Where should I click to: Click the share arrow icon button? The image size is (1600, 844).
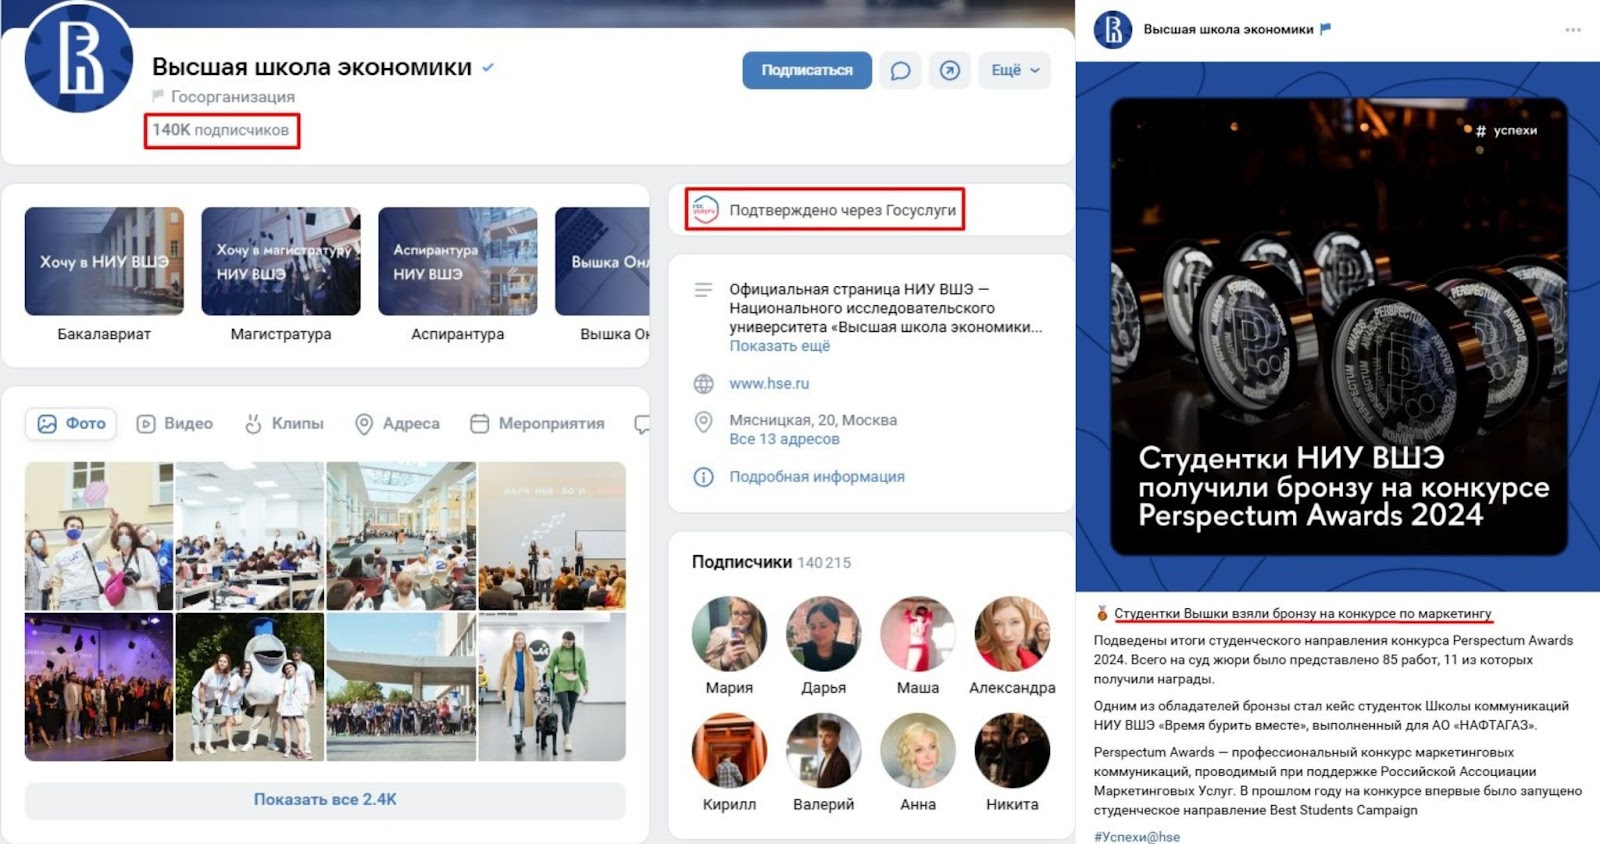950,70
